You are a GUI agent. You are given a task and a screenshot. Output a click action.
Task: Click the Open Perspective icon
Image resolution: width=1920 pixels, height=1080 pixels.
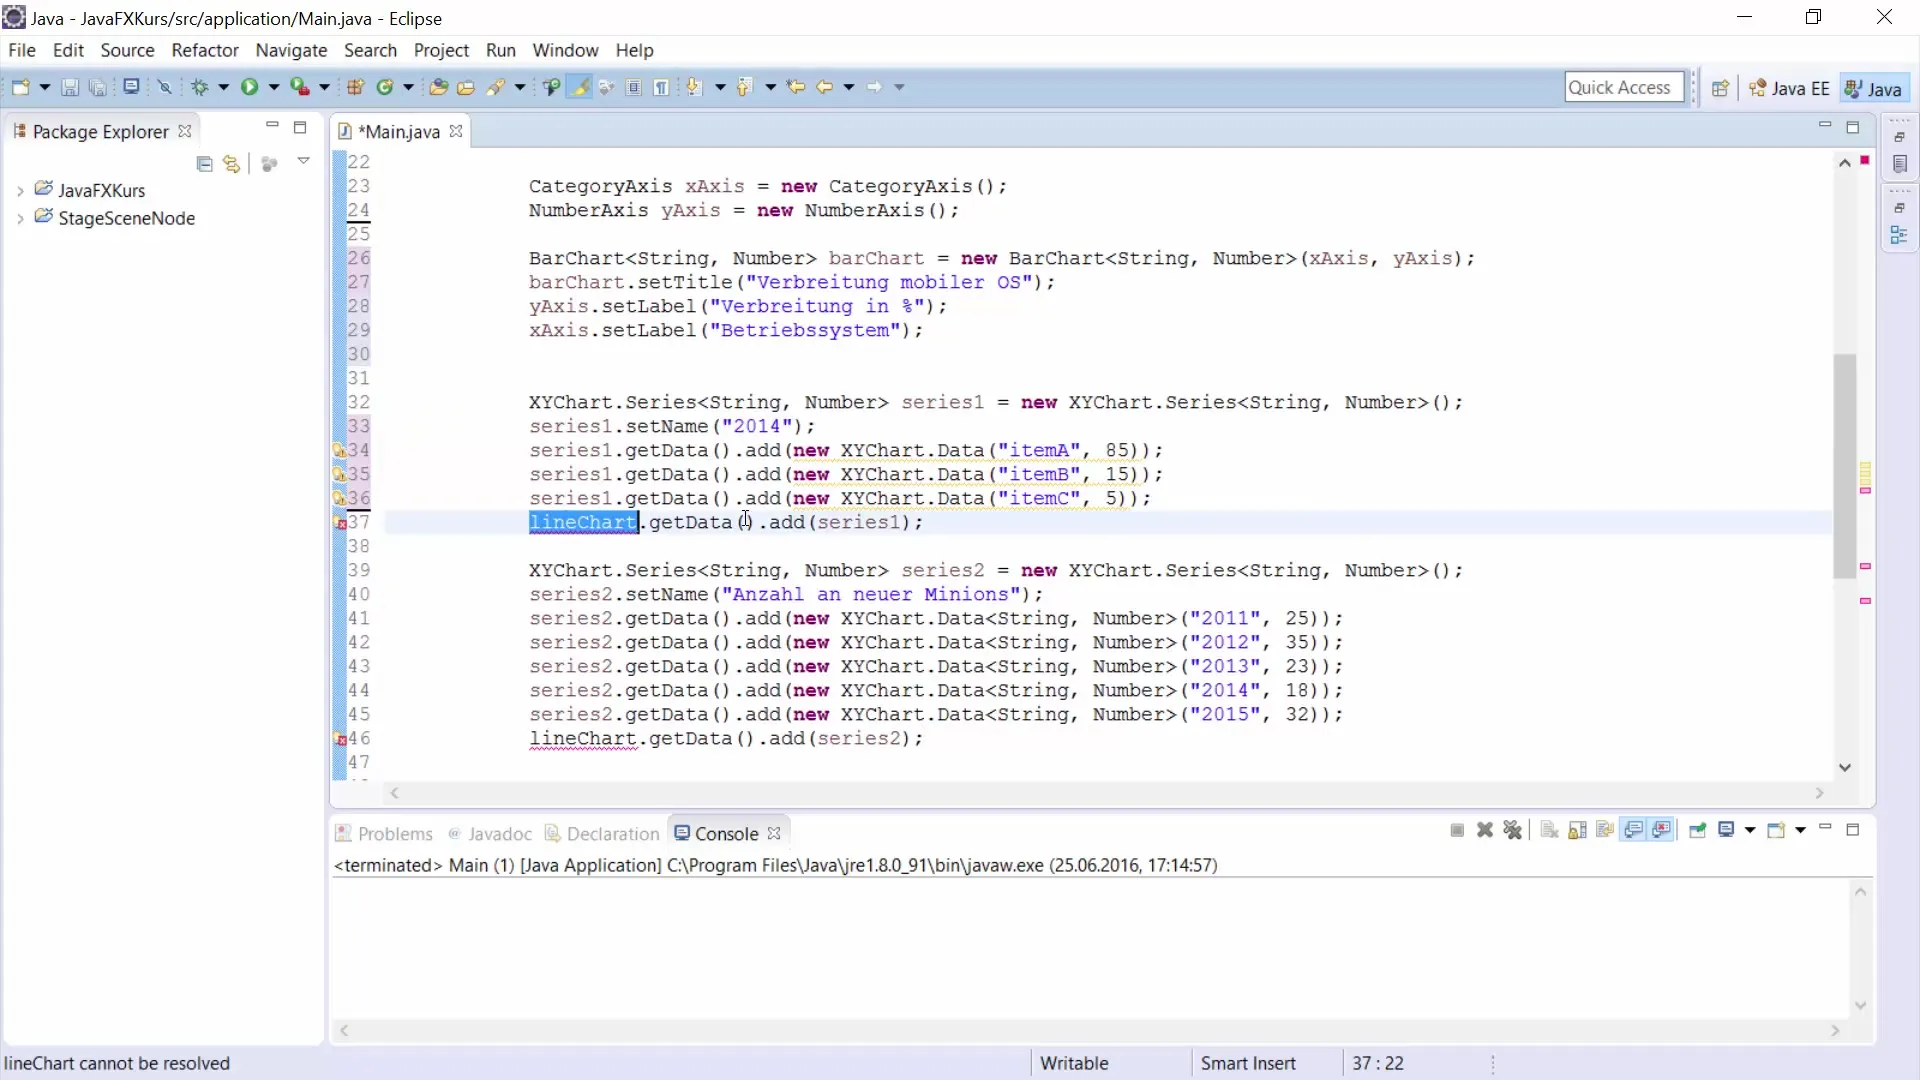1720,88
